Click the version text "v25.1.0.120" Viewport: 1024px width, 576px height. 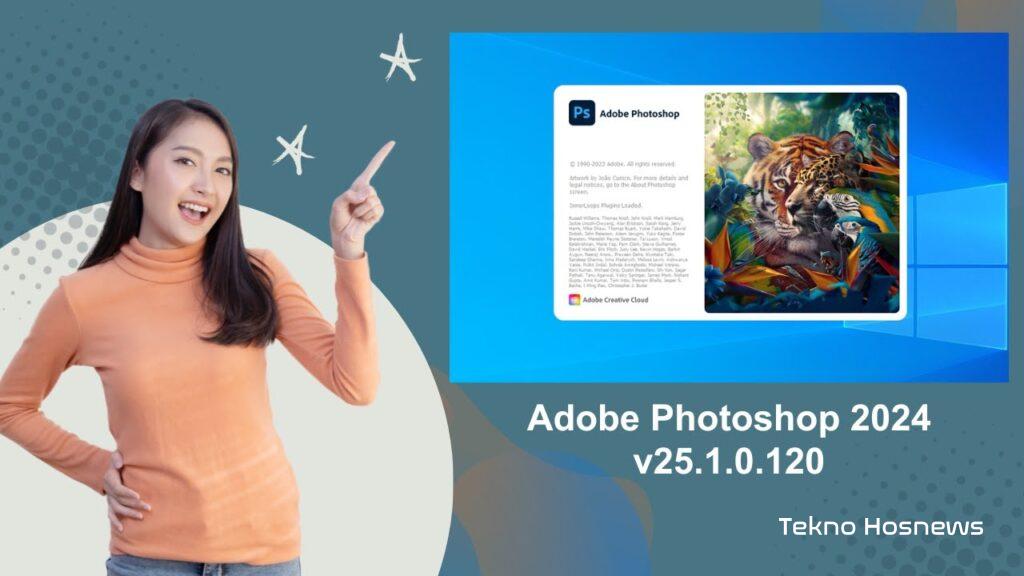729,461
